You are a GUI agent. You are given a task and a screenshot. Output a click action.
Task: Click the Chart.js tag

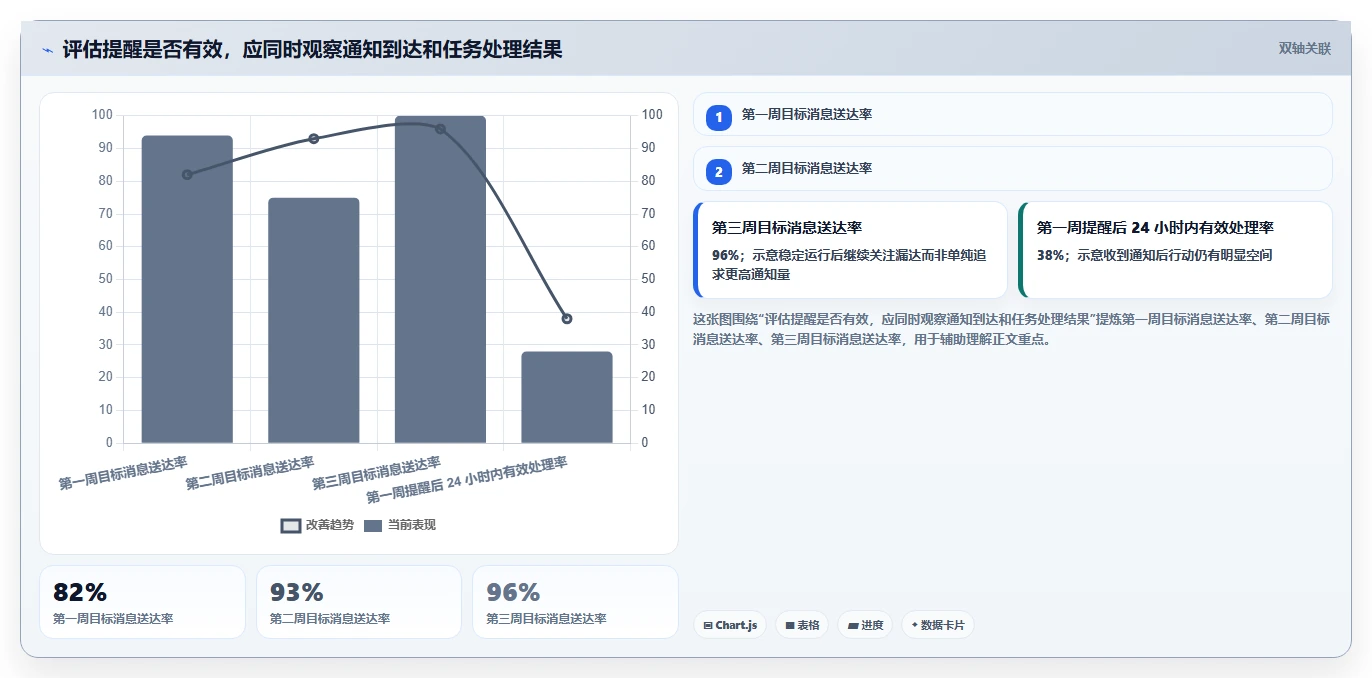coord(730,625)
